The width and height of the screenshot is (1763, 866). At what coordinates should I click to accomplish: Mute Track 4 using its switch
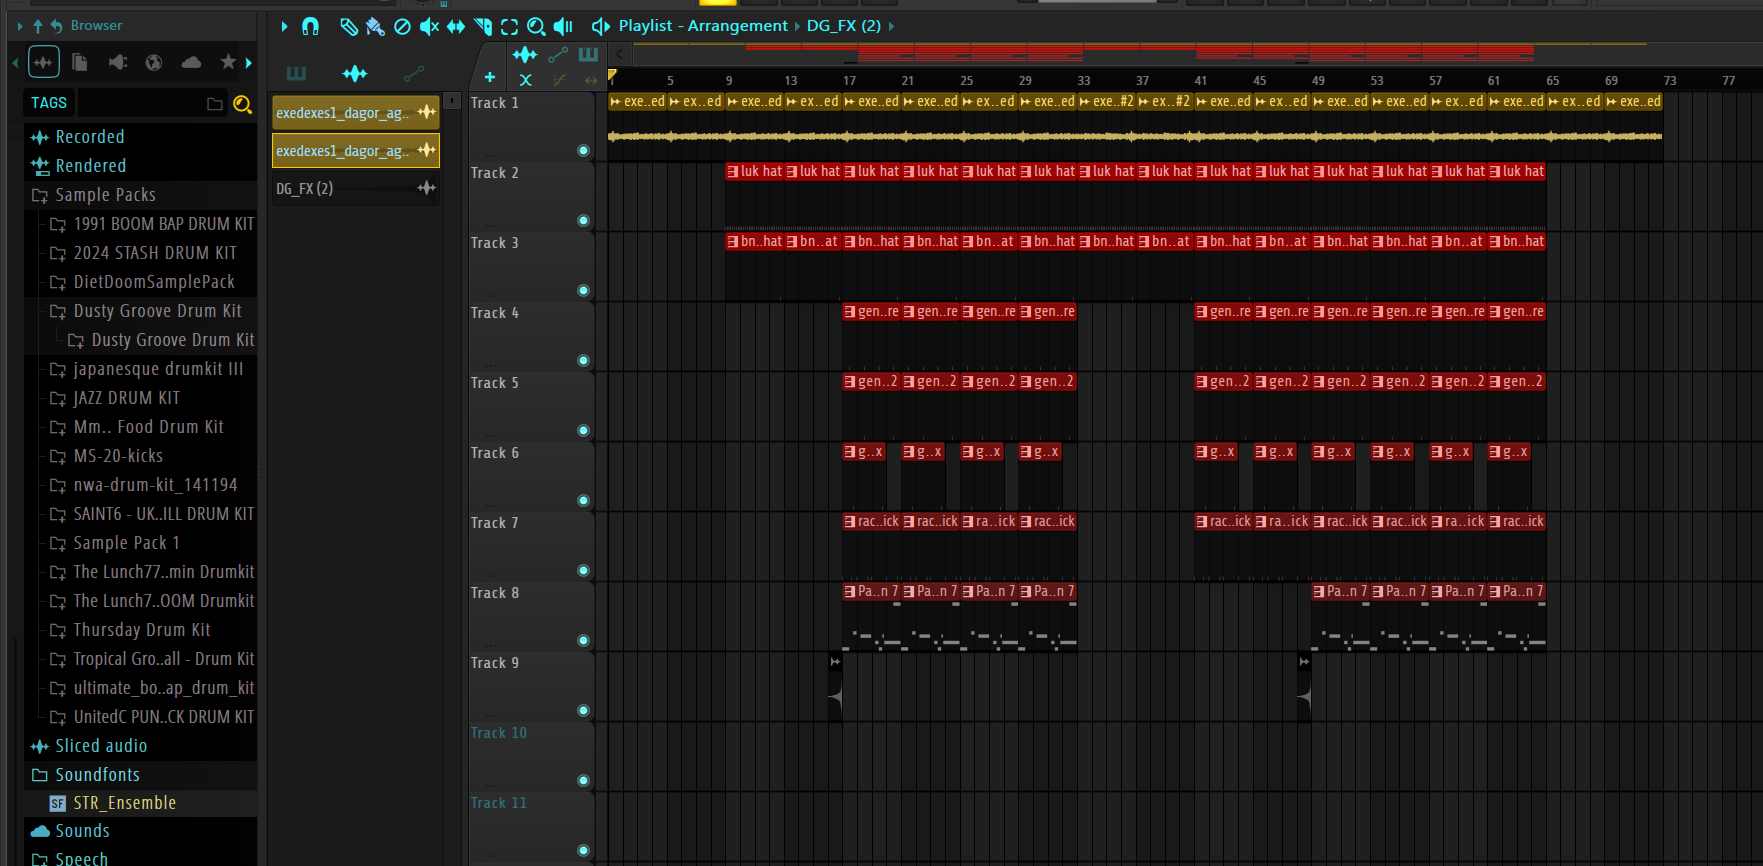tap(583, 361)
